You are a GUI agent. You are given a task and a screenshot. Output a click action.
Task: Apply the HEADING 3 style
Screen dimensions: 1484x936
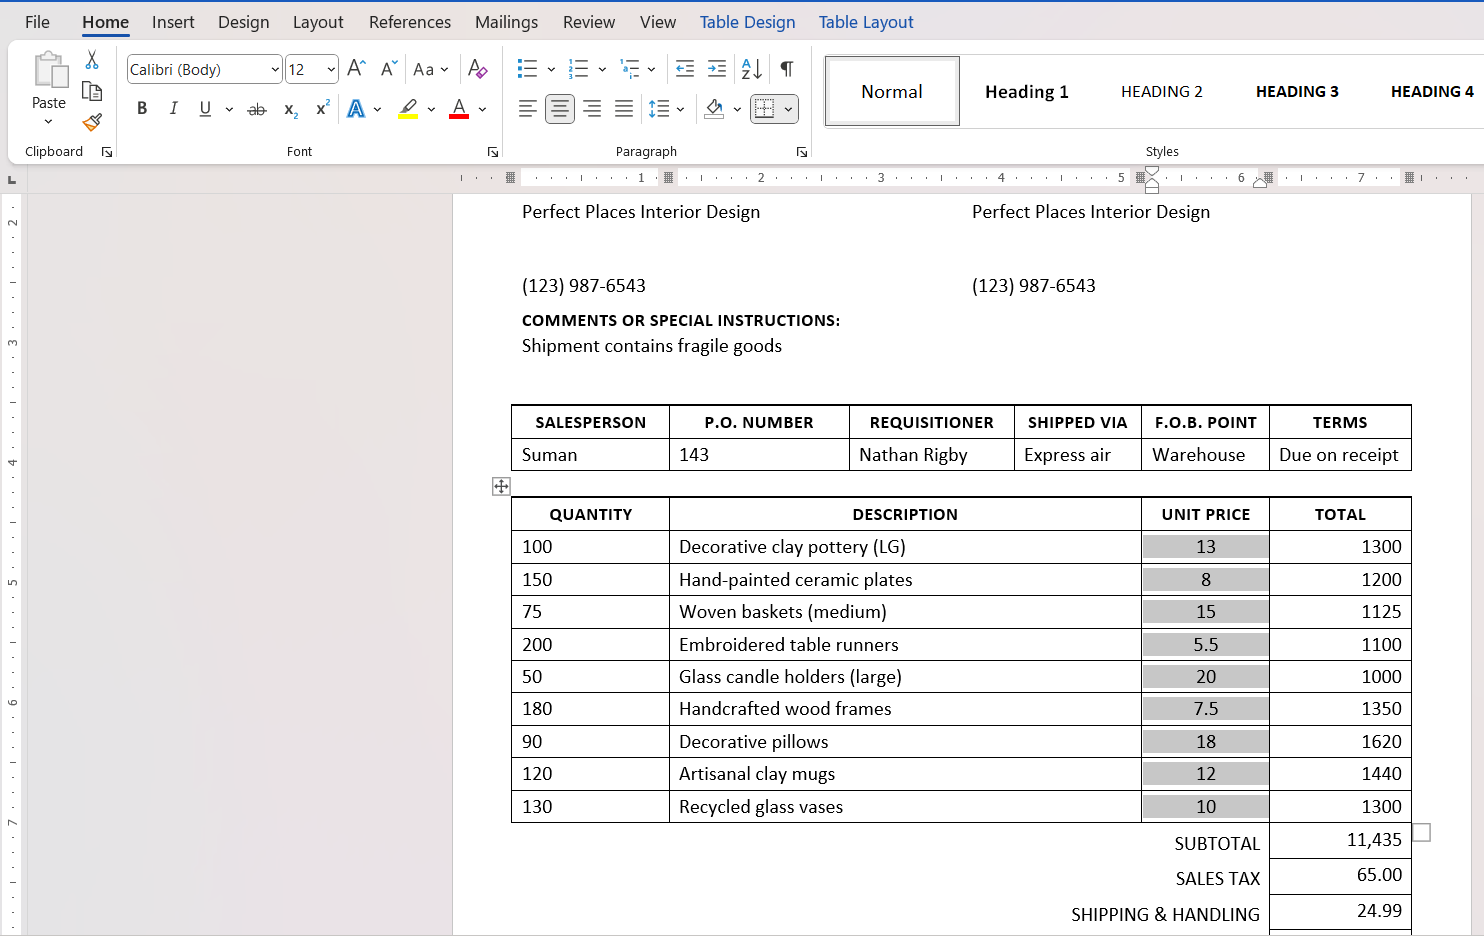pos(1297,91)
